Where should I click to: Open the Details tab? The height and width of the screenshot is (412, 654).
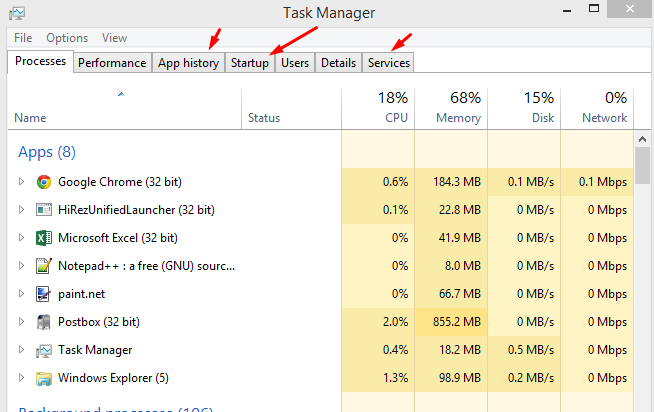pos(338,63)
